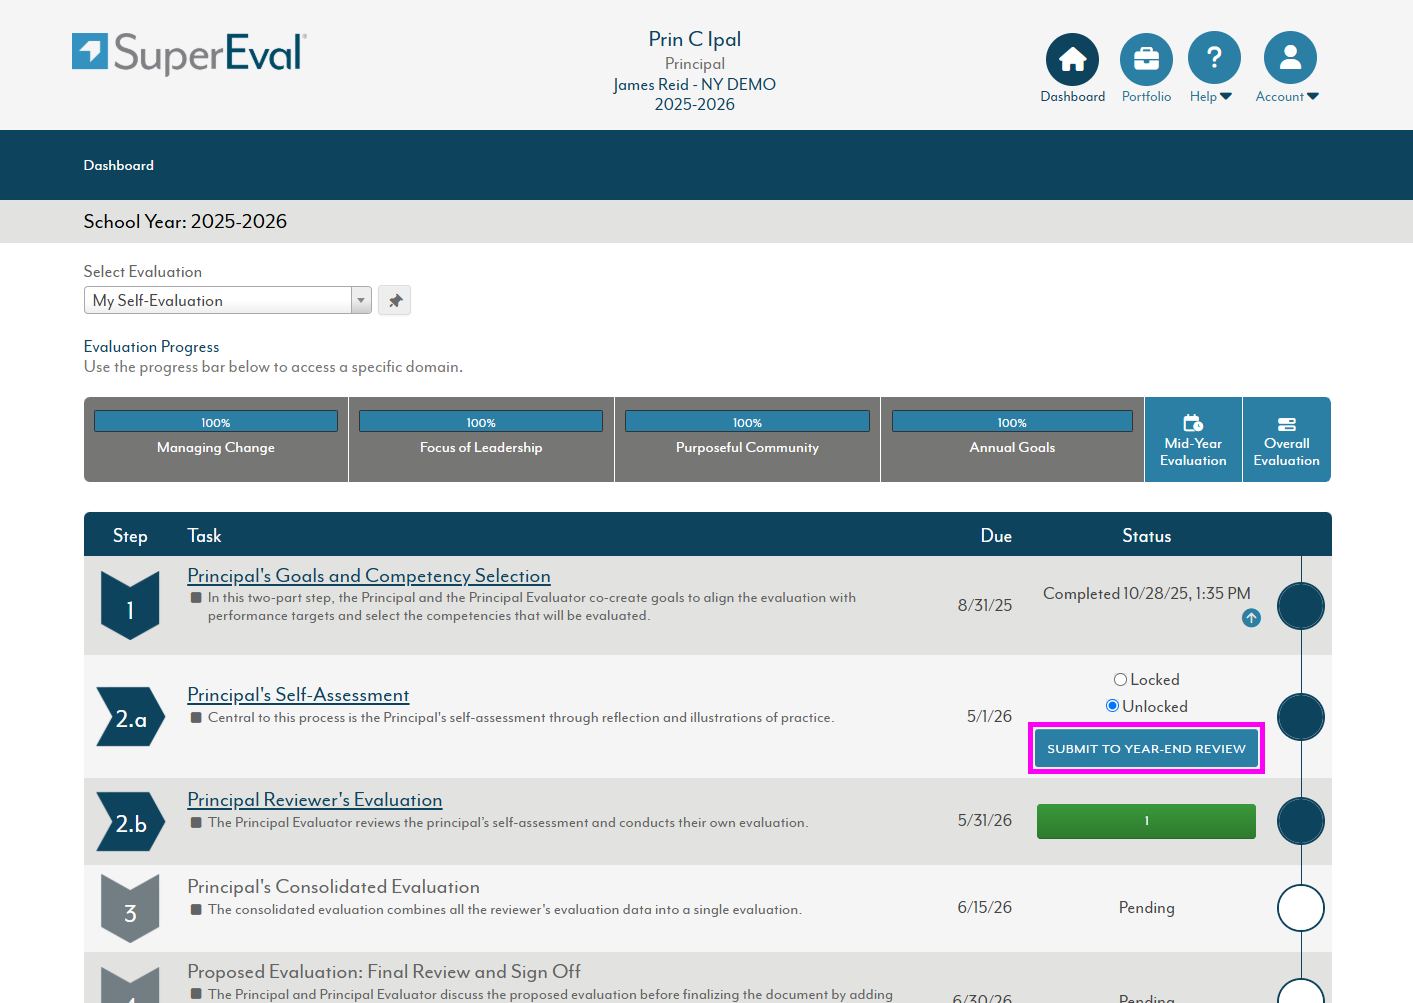Click the Step 3 timeline circle
1413x1003 pixels.
tap(1300, 908)
